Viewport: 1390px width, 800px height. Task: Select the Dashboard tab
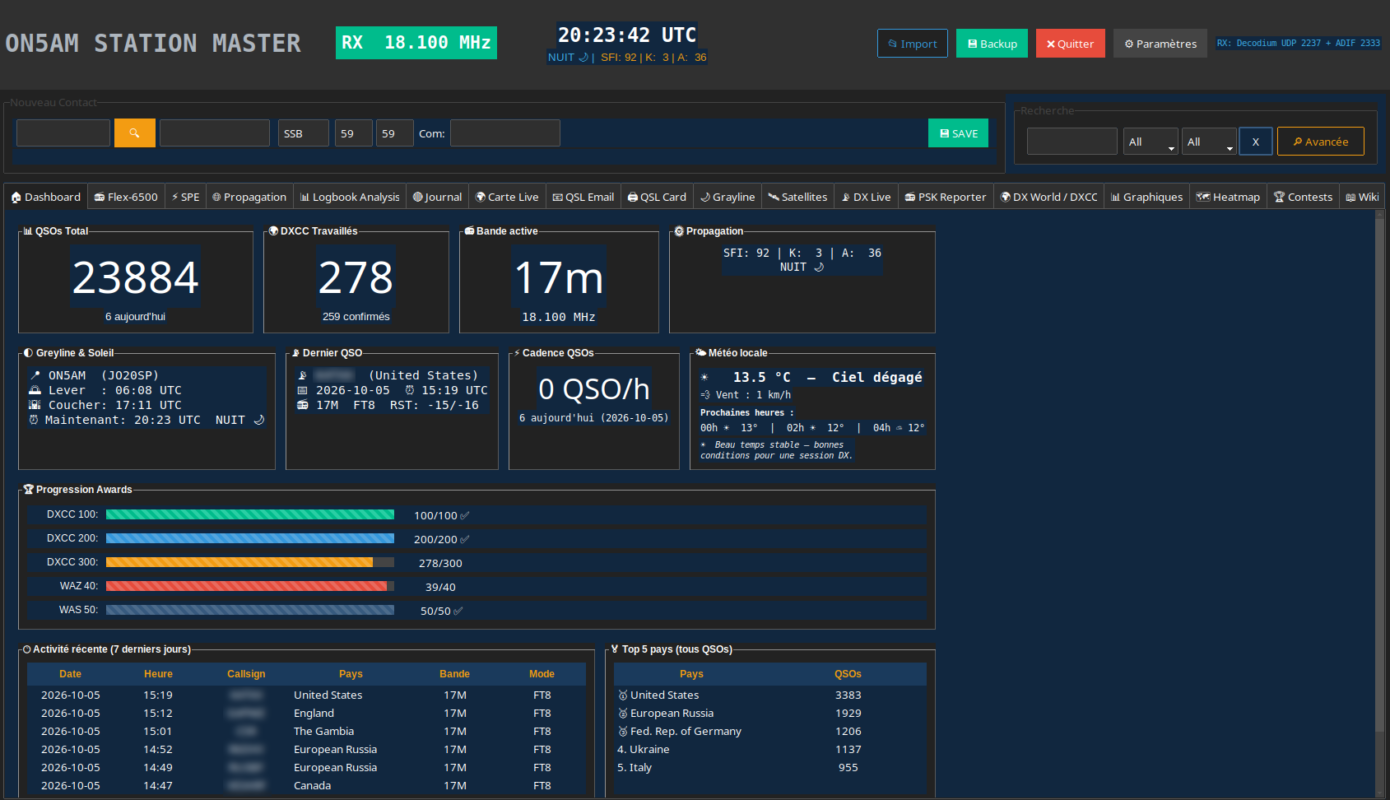[x=46, y=197]
